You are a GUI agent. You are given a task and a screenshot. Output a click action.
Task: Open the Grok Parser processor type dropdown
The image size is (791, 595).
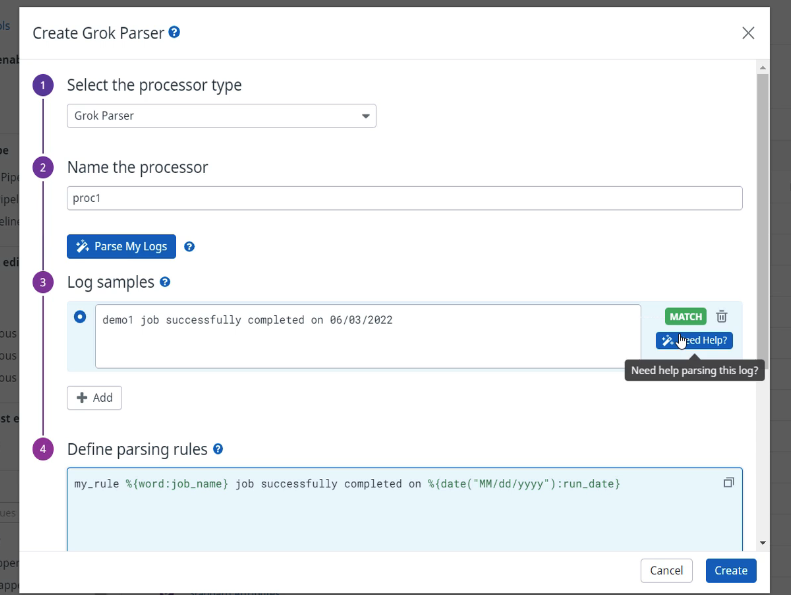click(x=221, y=116)
